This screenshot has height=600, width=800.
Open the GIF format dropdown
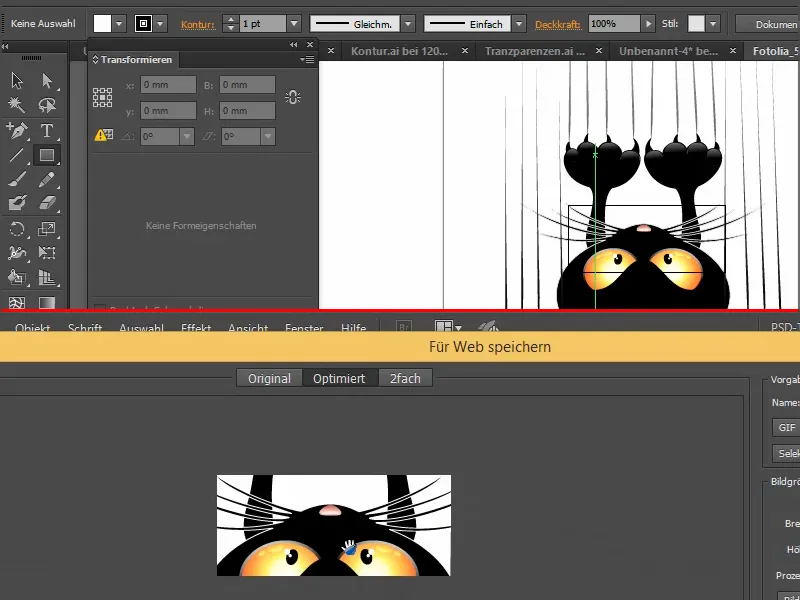coord(786,428)
